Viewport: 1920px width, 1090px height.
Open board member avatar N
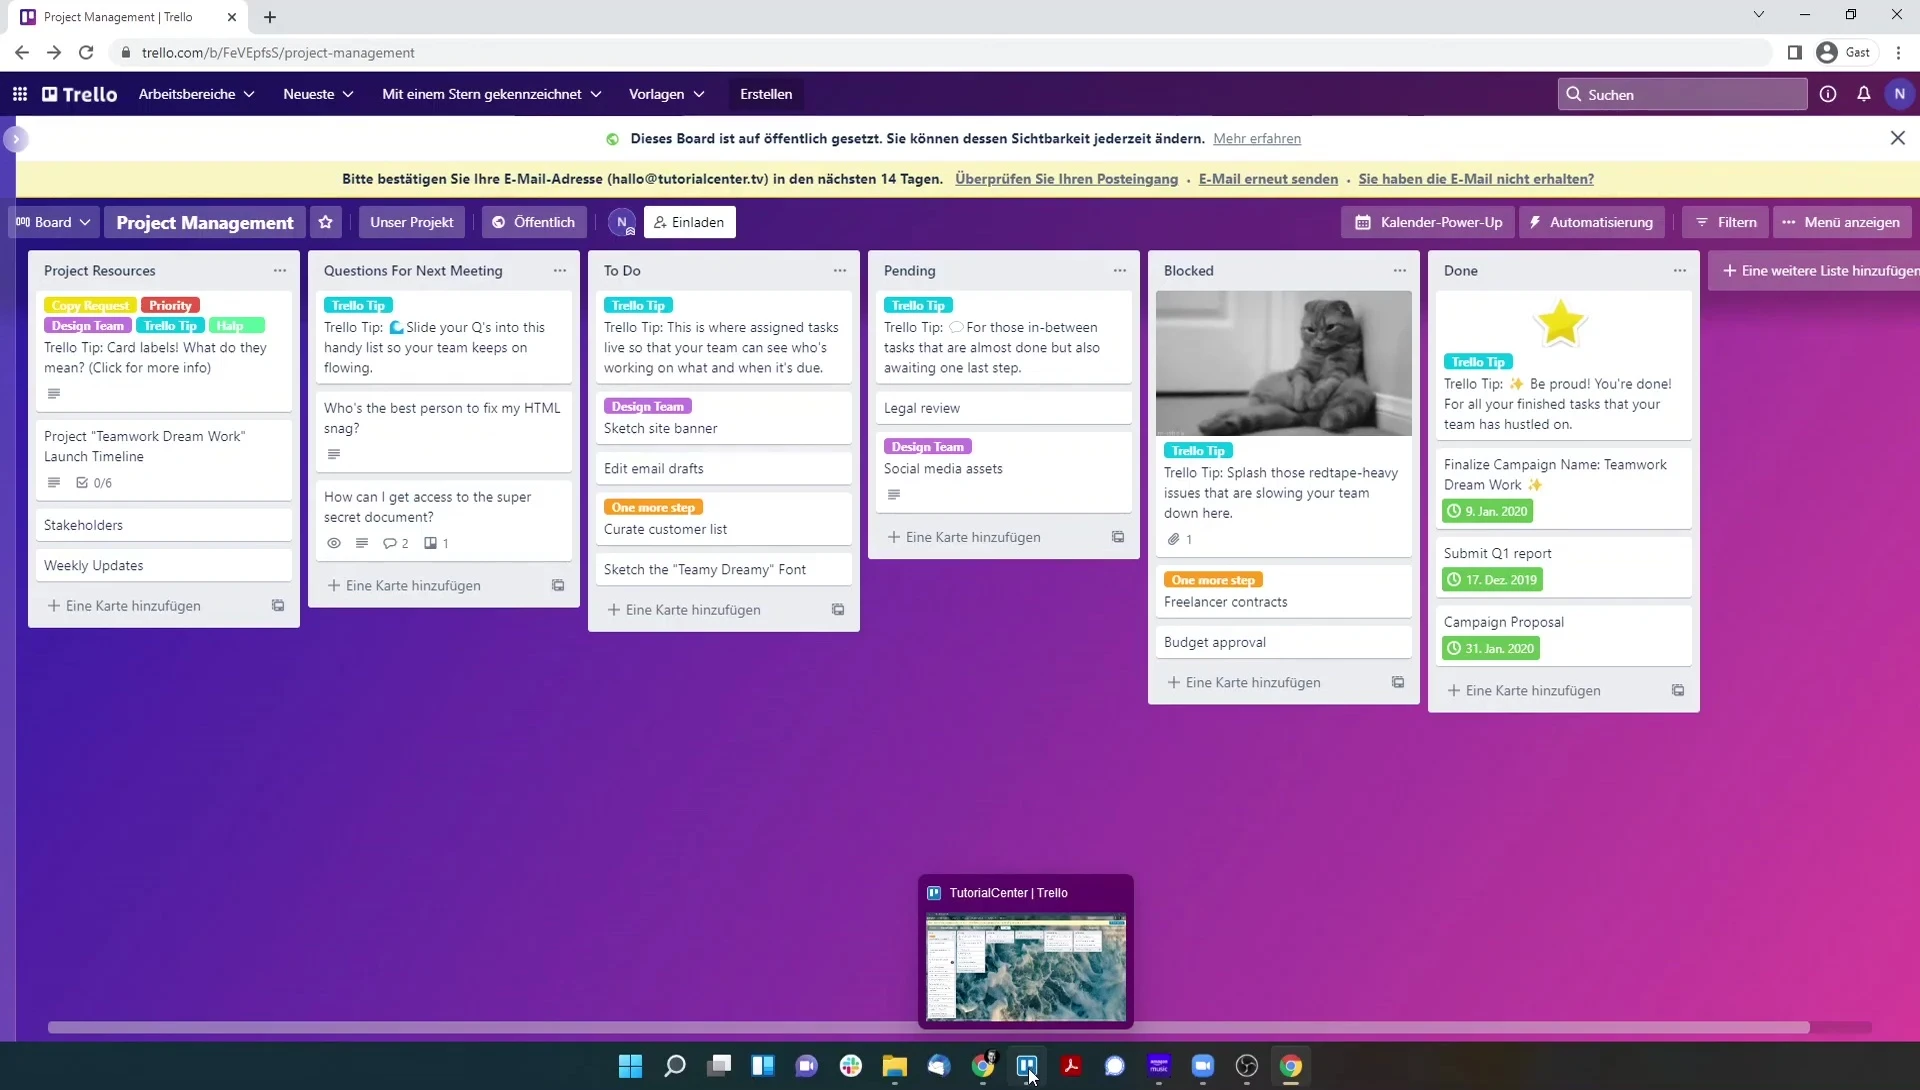pos(622,222)
